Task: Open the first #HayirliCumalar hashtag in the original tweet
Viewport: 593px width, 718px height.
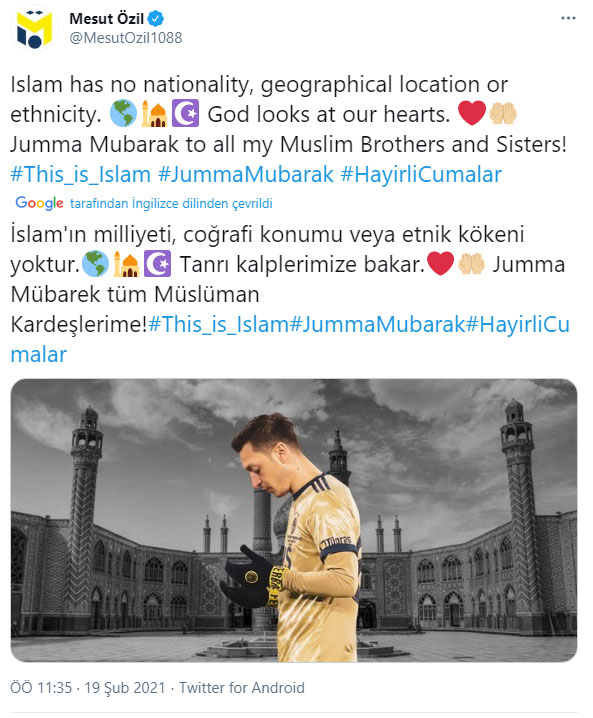Action: [421, 174]
